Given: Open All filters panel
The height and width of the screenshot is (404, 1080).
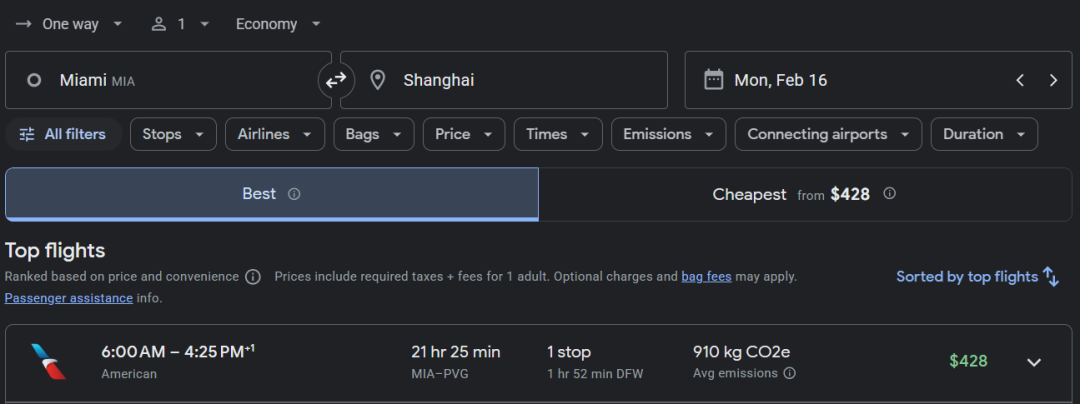Looking at the screenshot, I should [x=63, y=134].
